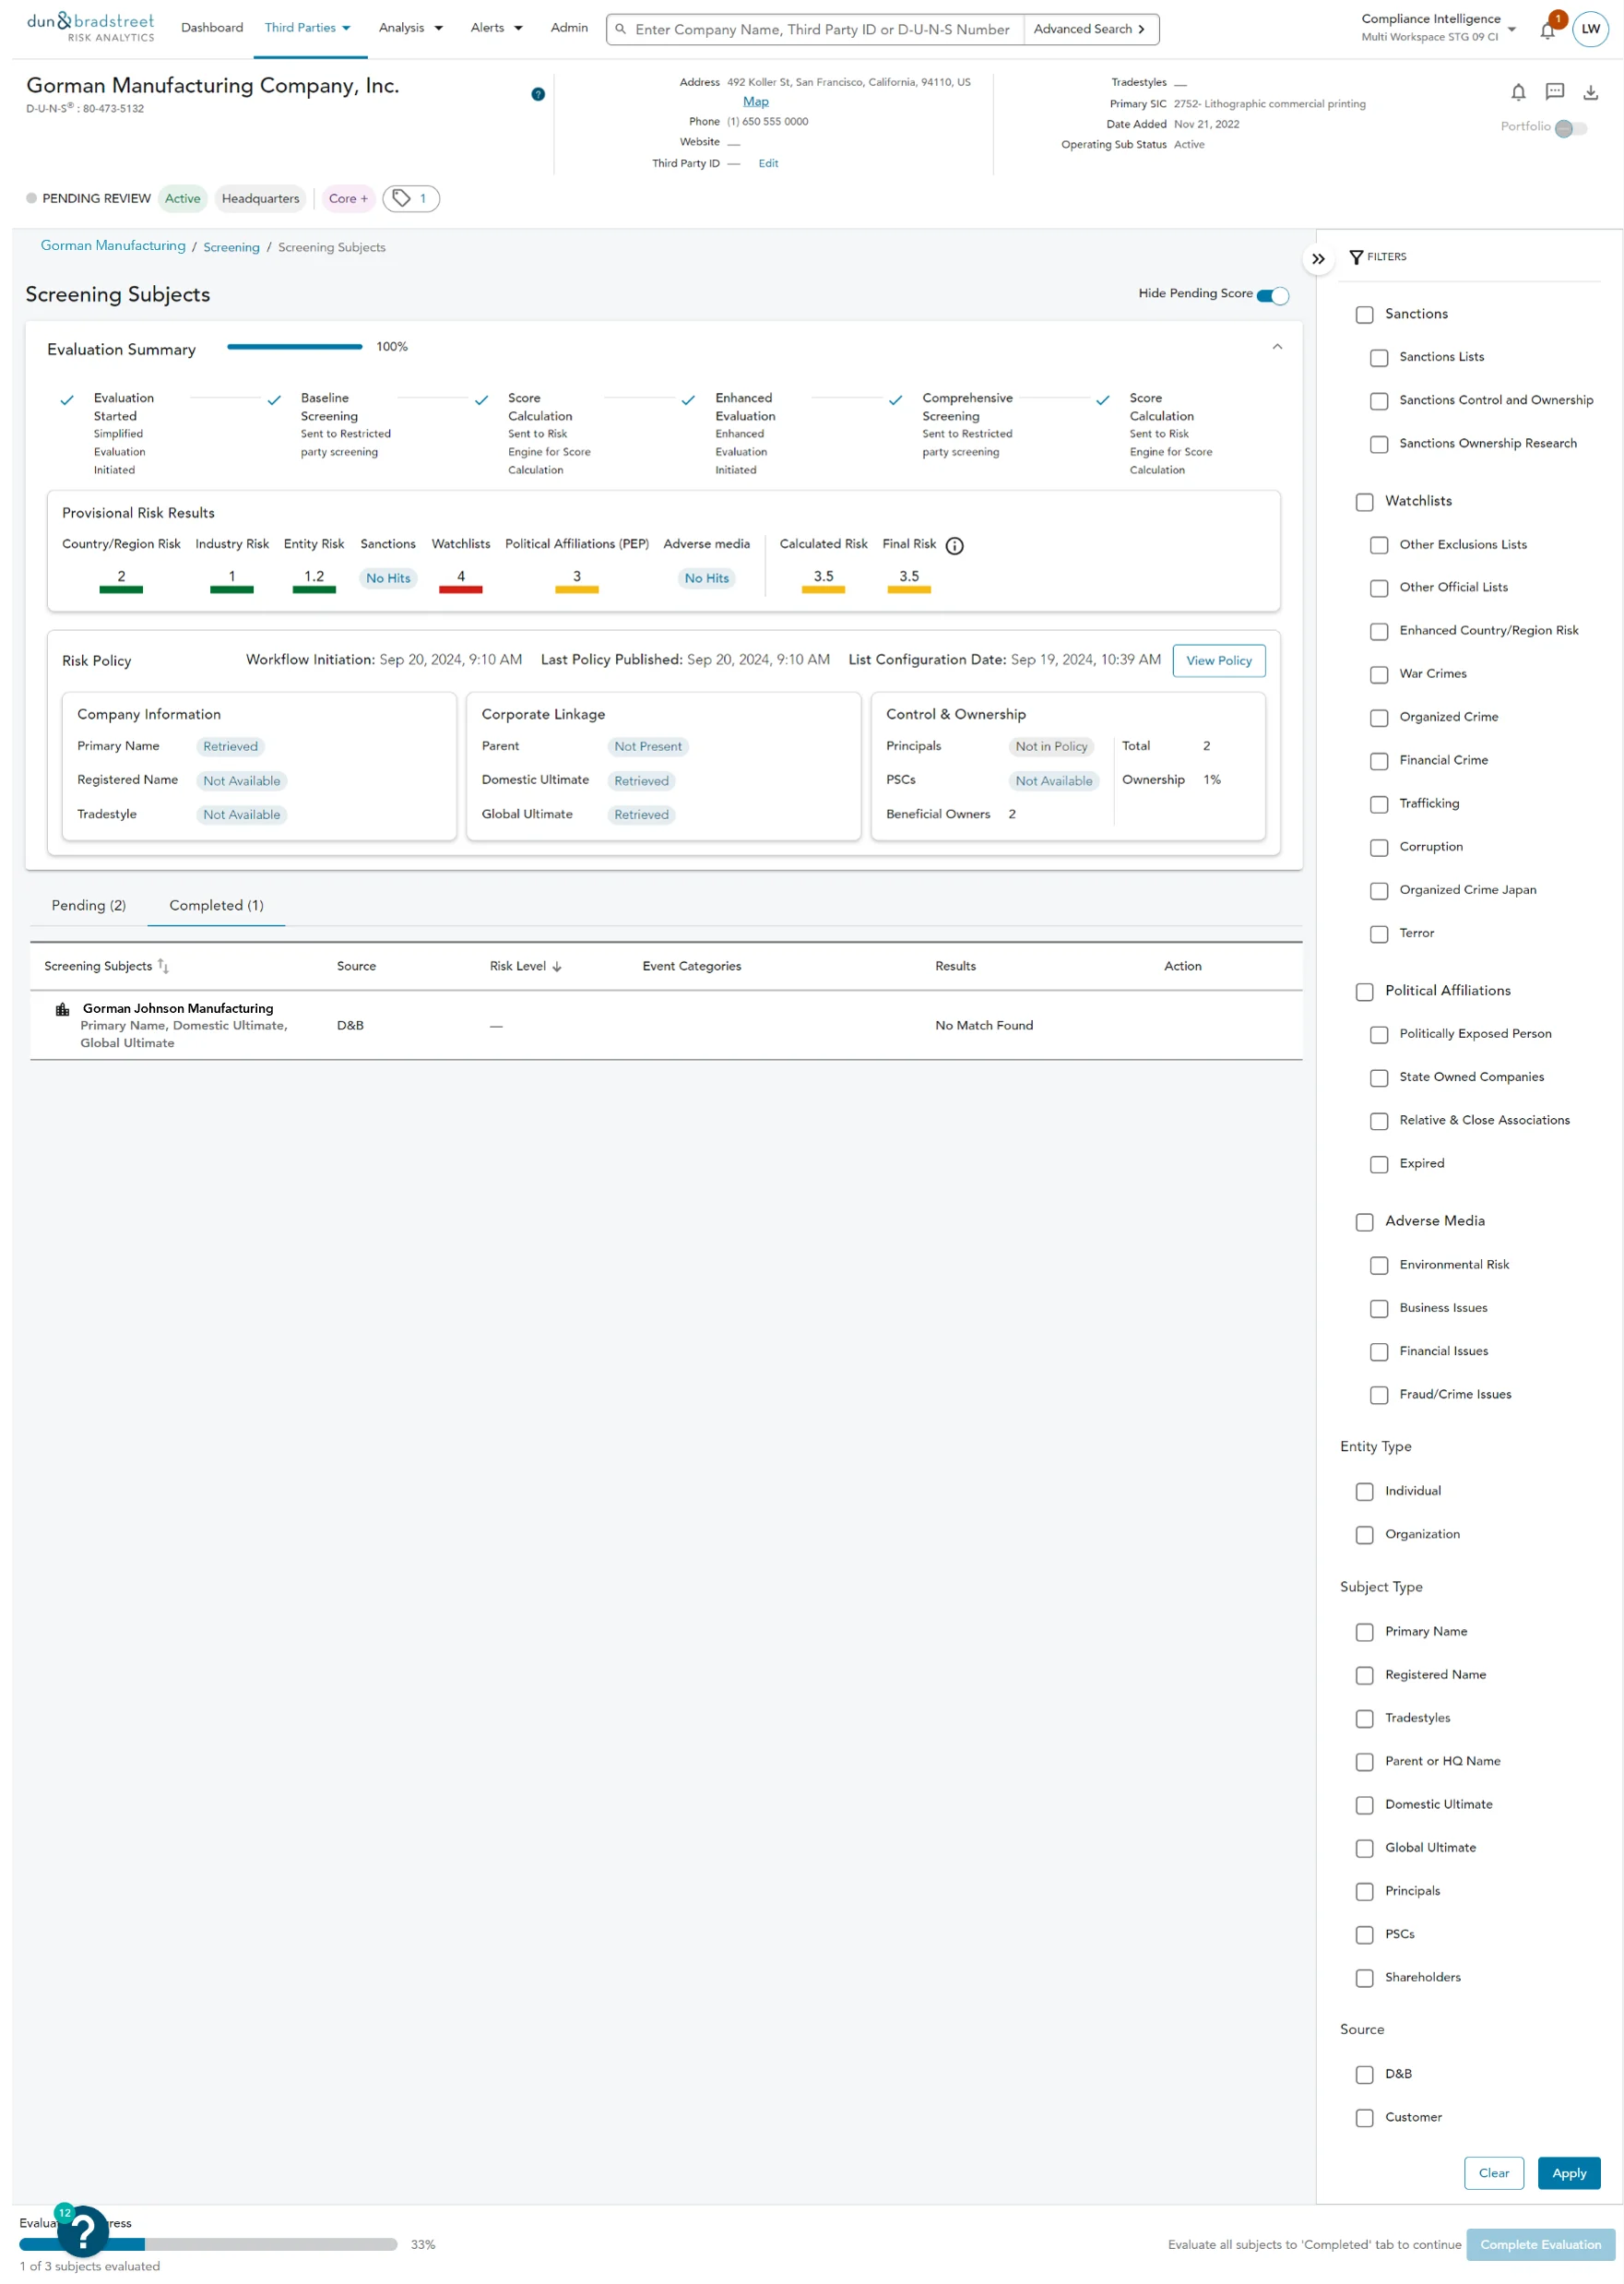Check the Organization entity type checkbox
The height and width of the screenshot is (2284, 1624).
(1364, 1535)
